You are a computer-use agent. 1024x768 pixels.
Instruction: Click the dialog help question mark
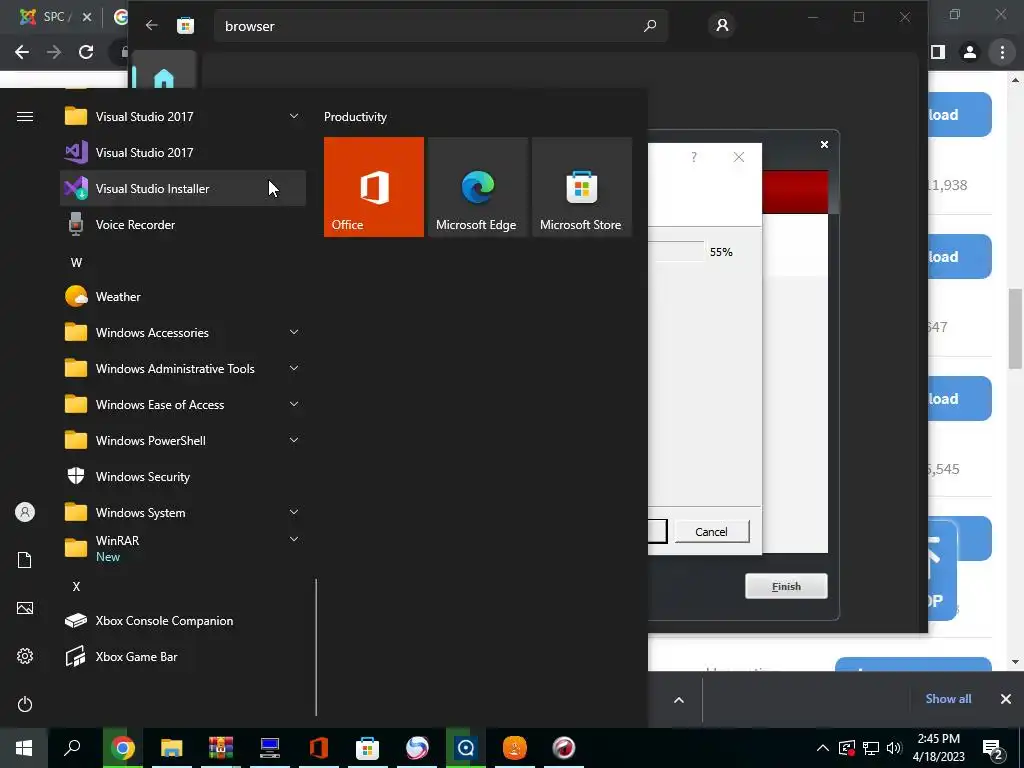pyautogui.click(x=694, y=157)
